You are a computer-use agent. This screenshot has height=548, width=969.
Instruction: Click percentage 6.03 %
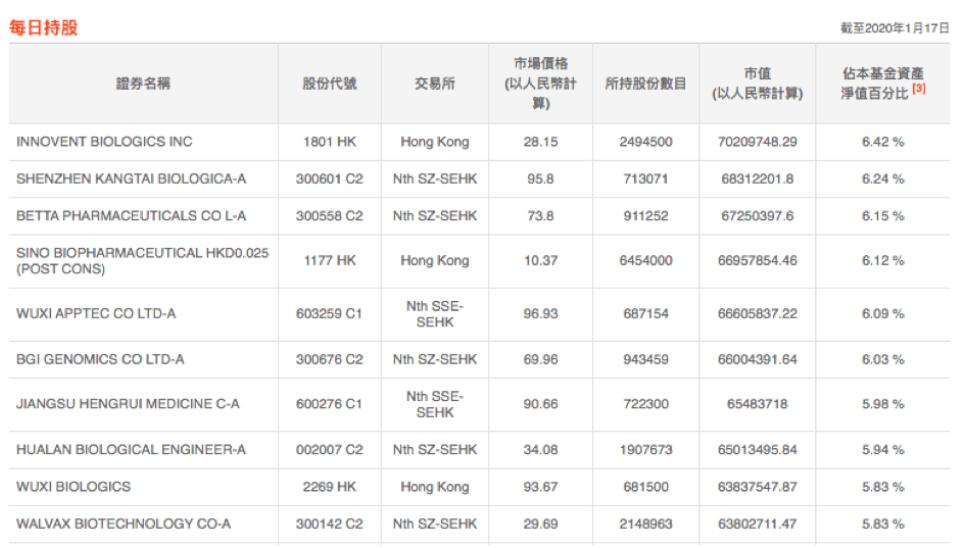point(882,359)
